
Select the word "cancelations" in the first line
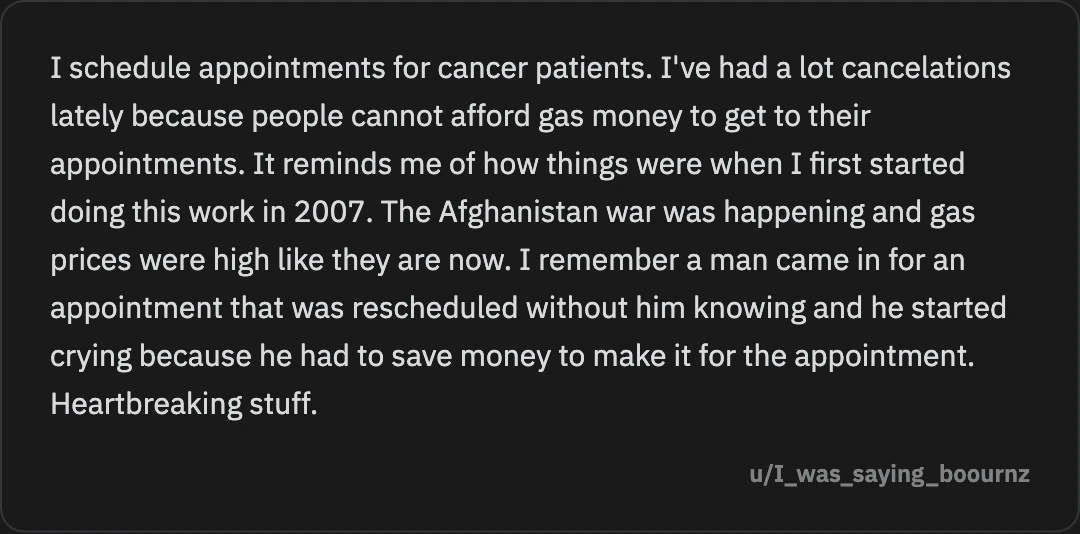[926, 68]
